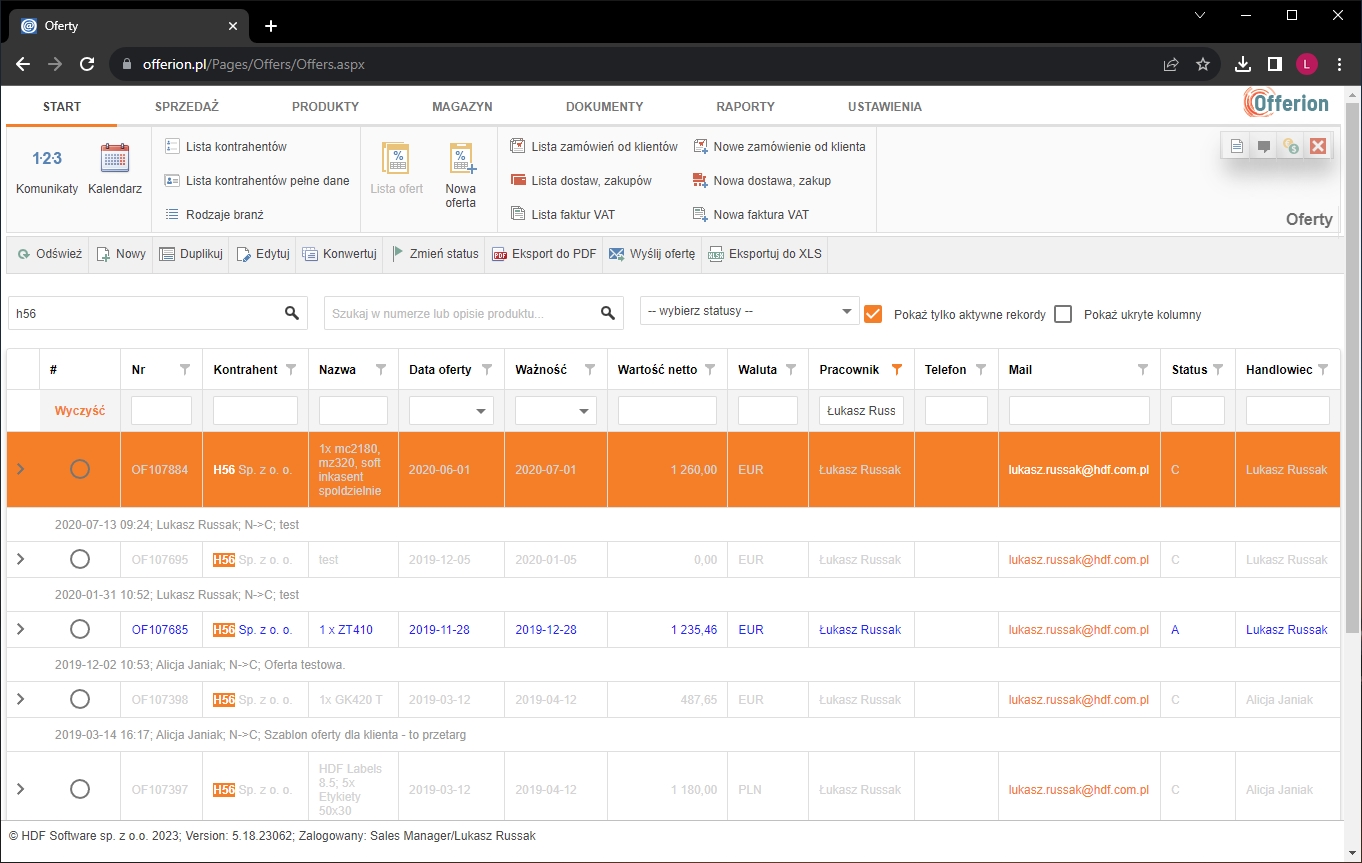Select the radio button for offer OF107685
This screenshot has width=1362, height=863.
(x=80, y=629)
